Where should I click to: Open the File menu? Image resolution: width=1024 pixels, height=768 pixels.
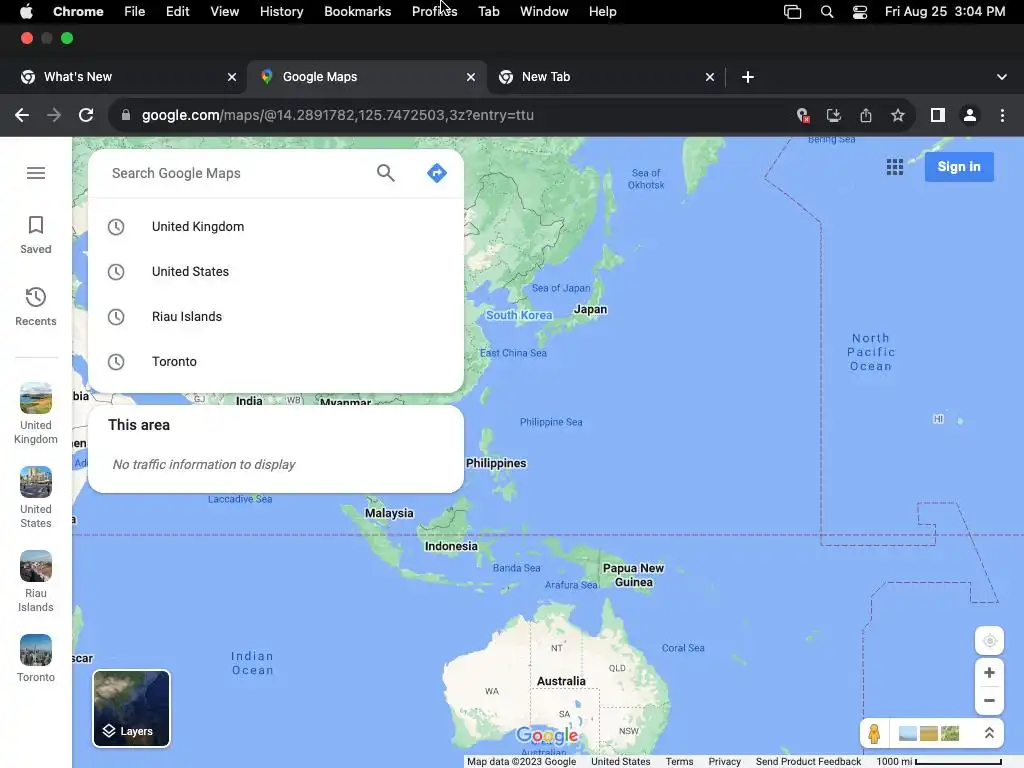point(135,12)
